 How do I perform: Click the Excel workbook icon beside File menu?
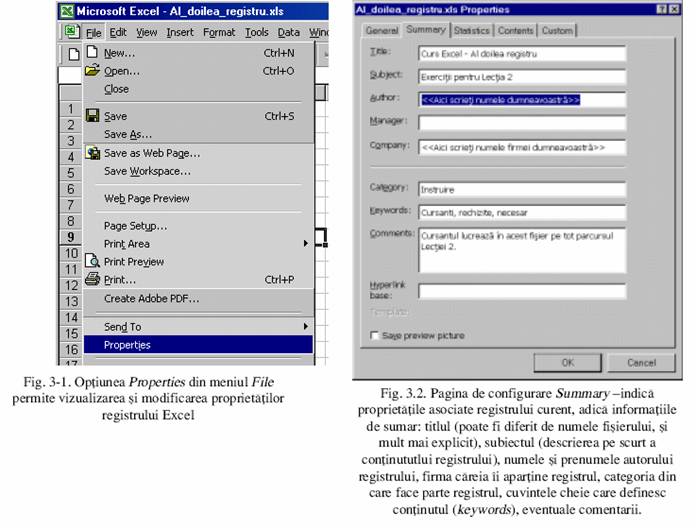pyautogui.click(x=71, y=32)
